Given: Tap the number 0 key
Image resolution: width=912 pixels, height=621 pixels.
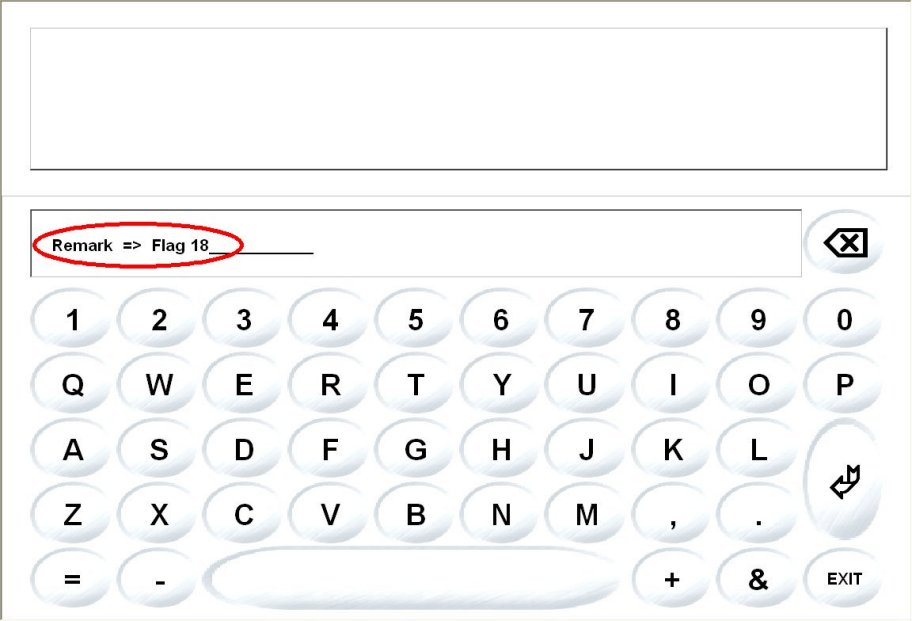Looking at the screenshot, I should [843, 319].
